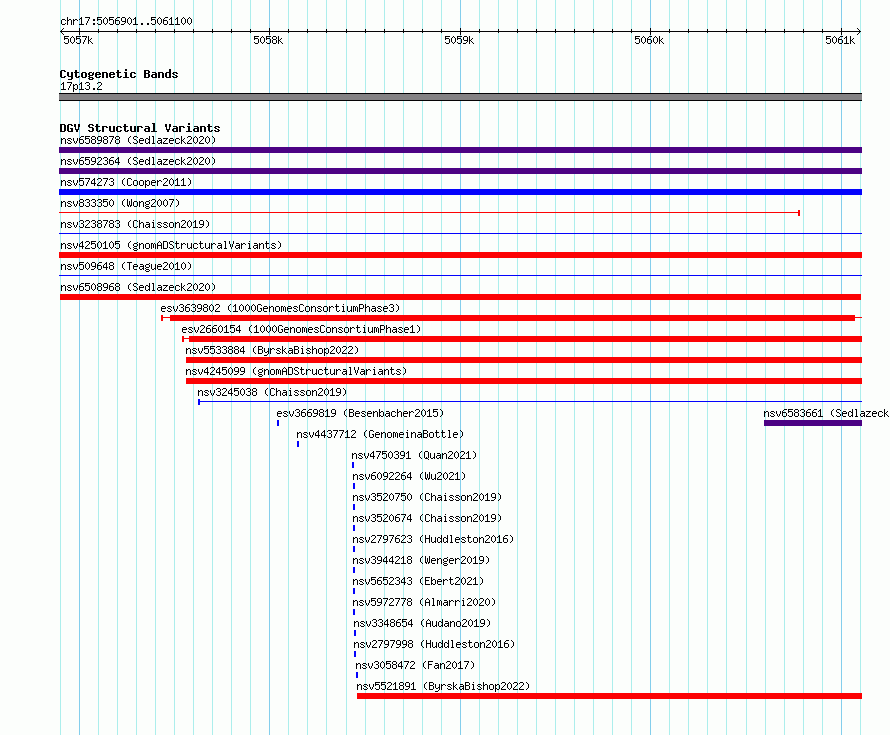Click the purple bar under nsv6592364

pos(460,171)
